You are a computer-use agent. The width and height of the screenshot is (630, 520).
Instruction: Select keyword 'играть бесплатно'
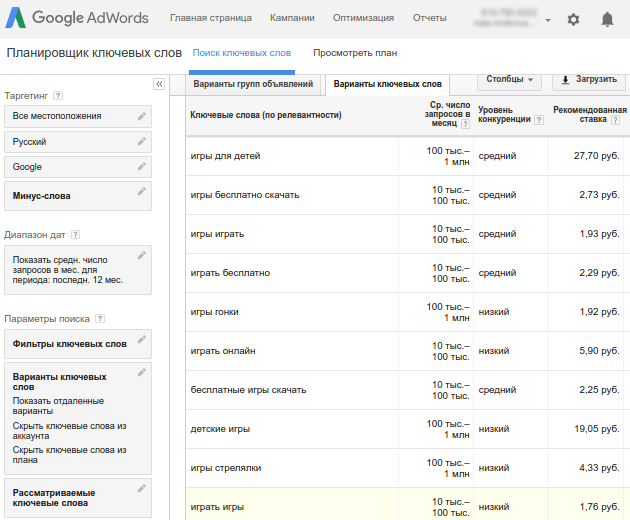pos(230,273)
